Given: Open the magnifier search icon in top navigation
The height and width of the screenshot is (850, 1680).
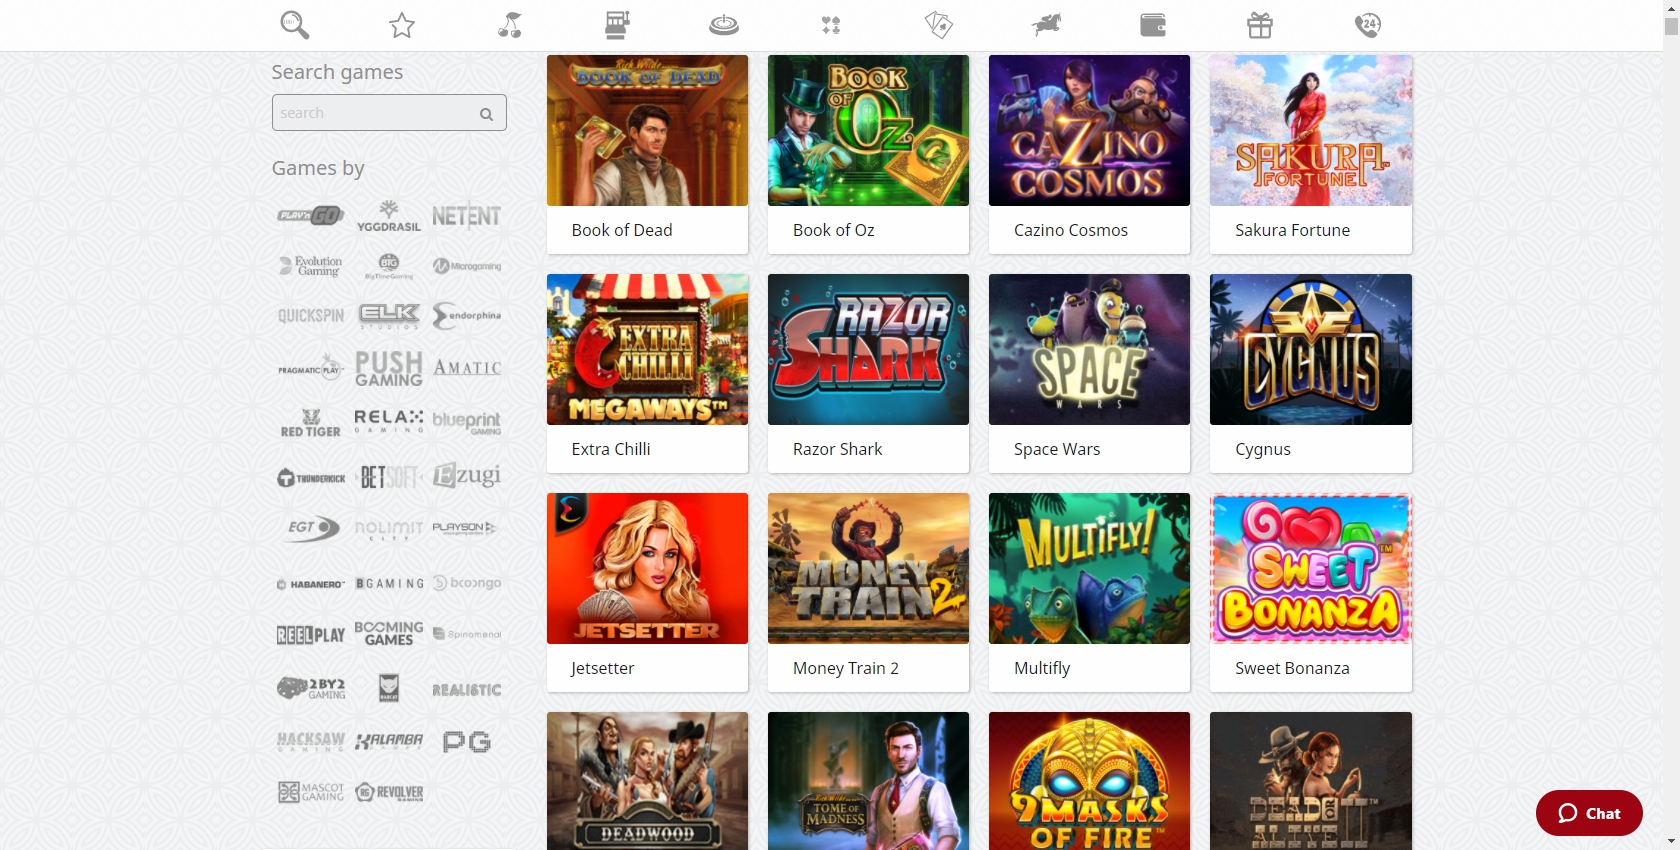Looking at the screenshot, I should (x=295, y=25).
